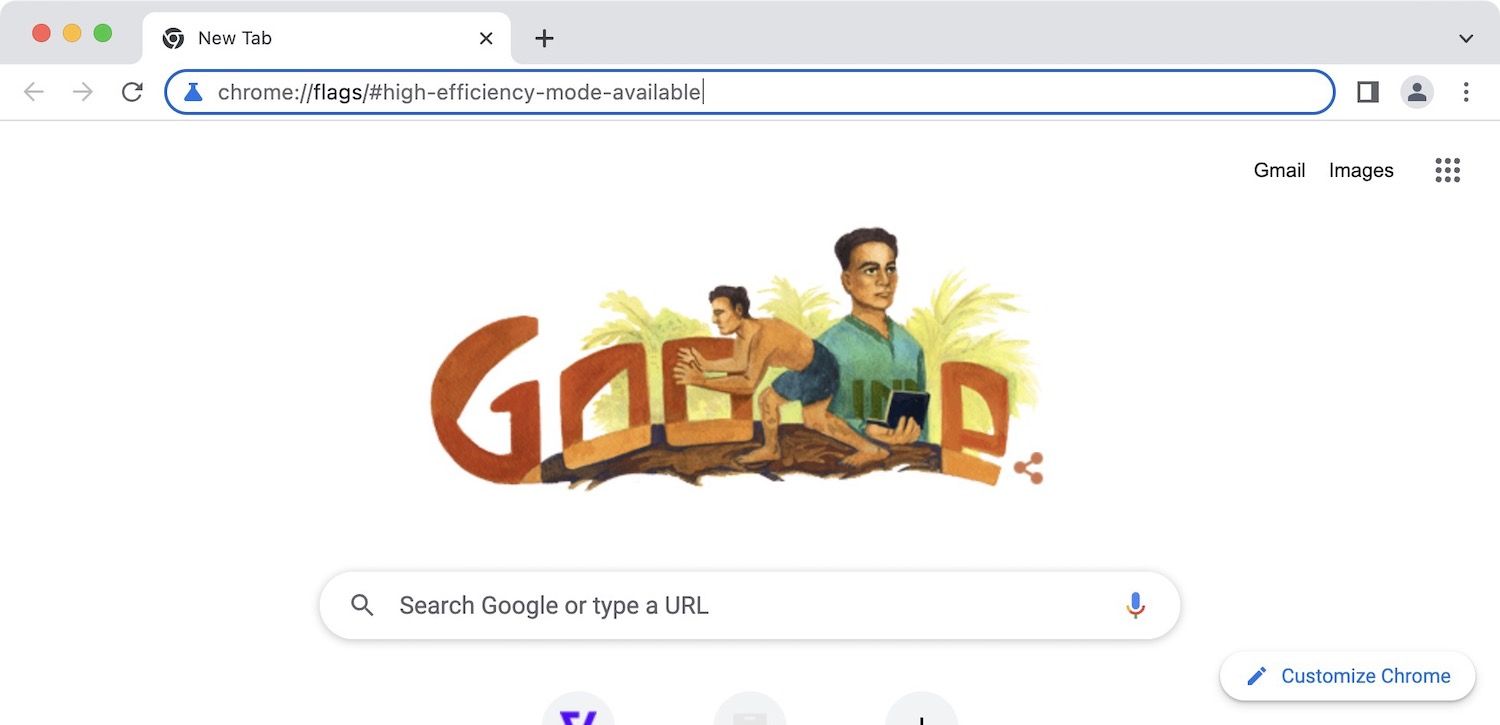Start voice search with microphone icon

(x=1135, y=605)
